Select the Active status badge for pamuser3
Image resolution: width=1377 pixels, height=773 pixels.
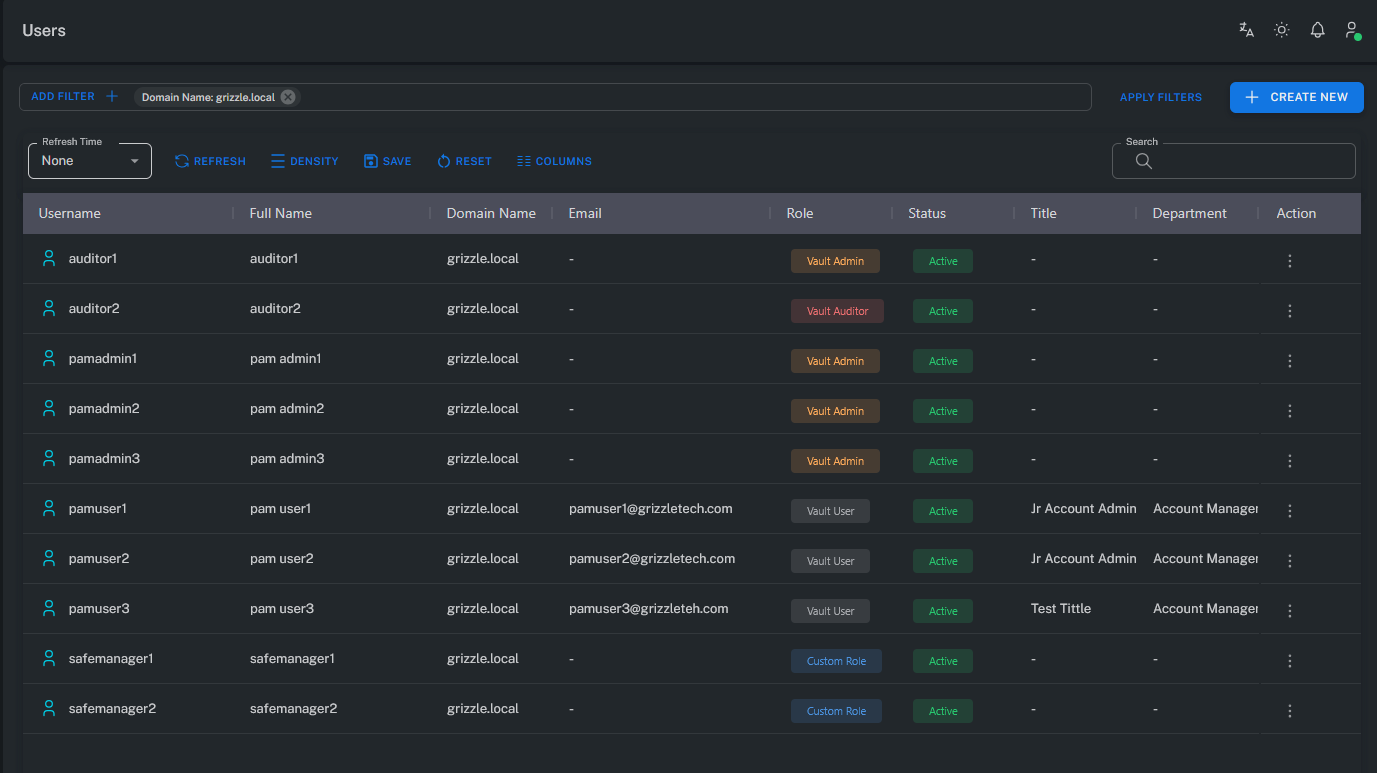(x=942, y=610)
